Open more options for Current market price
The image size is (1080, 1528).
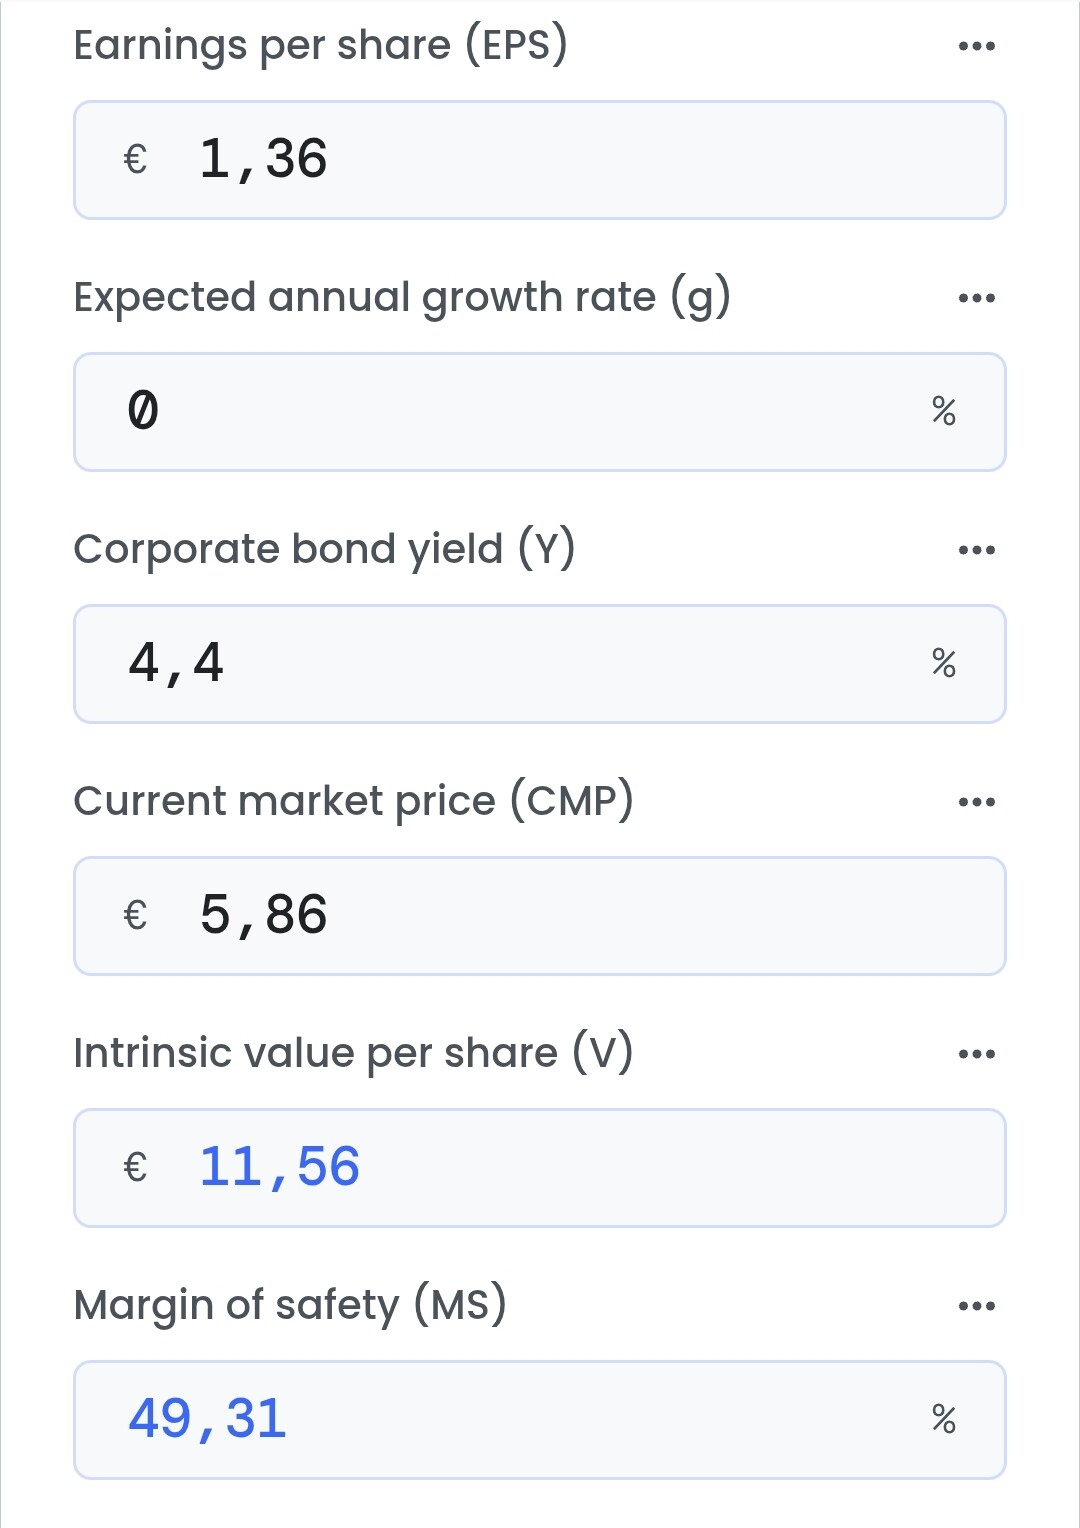pos(976,802)
